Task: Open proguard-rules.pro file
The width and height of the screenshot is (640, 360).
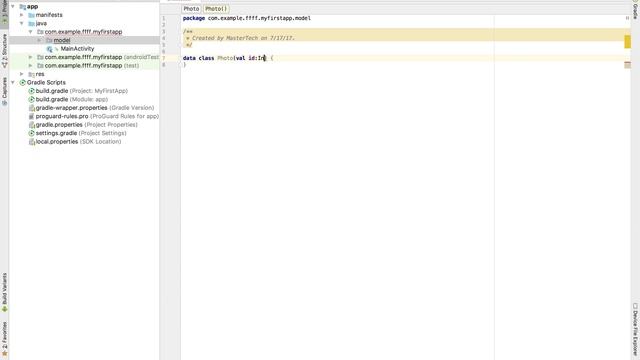Action: coord(97,116)
